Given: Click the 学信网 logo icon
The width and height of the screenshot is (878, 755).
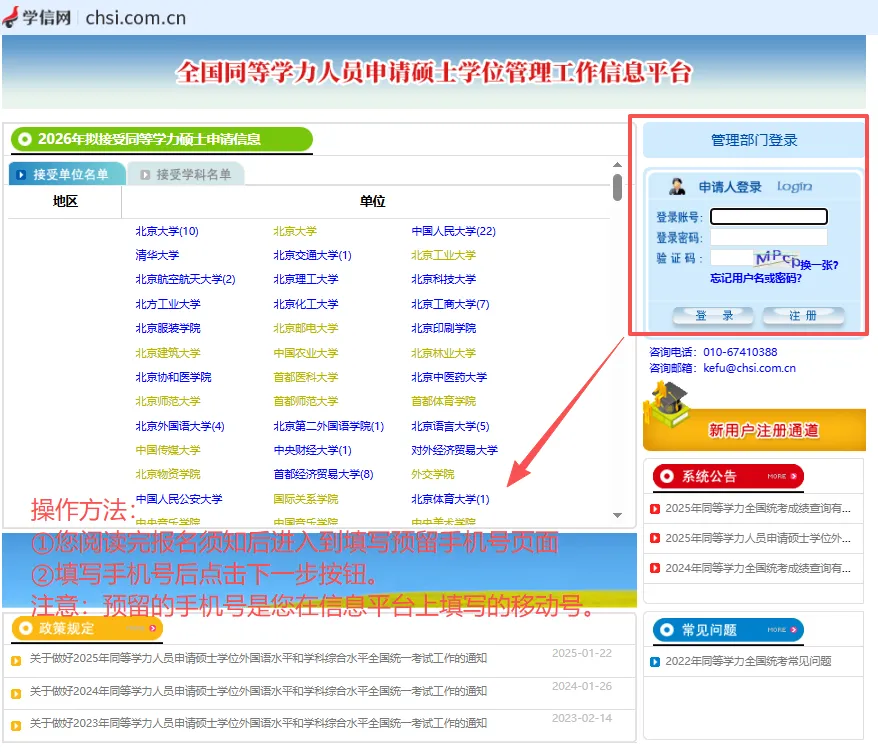Looking at the screenshot, I should (10, 17).
